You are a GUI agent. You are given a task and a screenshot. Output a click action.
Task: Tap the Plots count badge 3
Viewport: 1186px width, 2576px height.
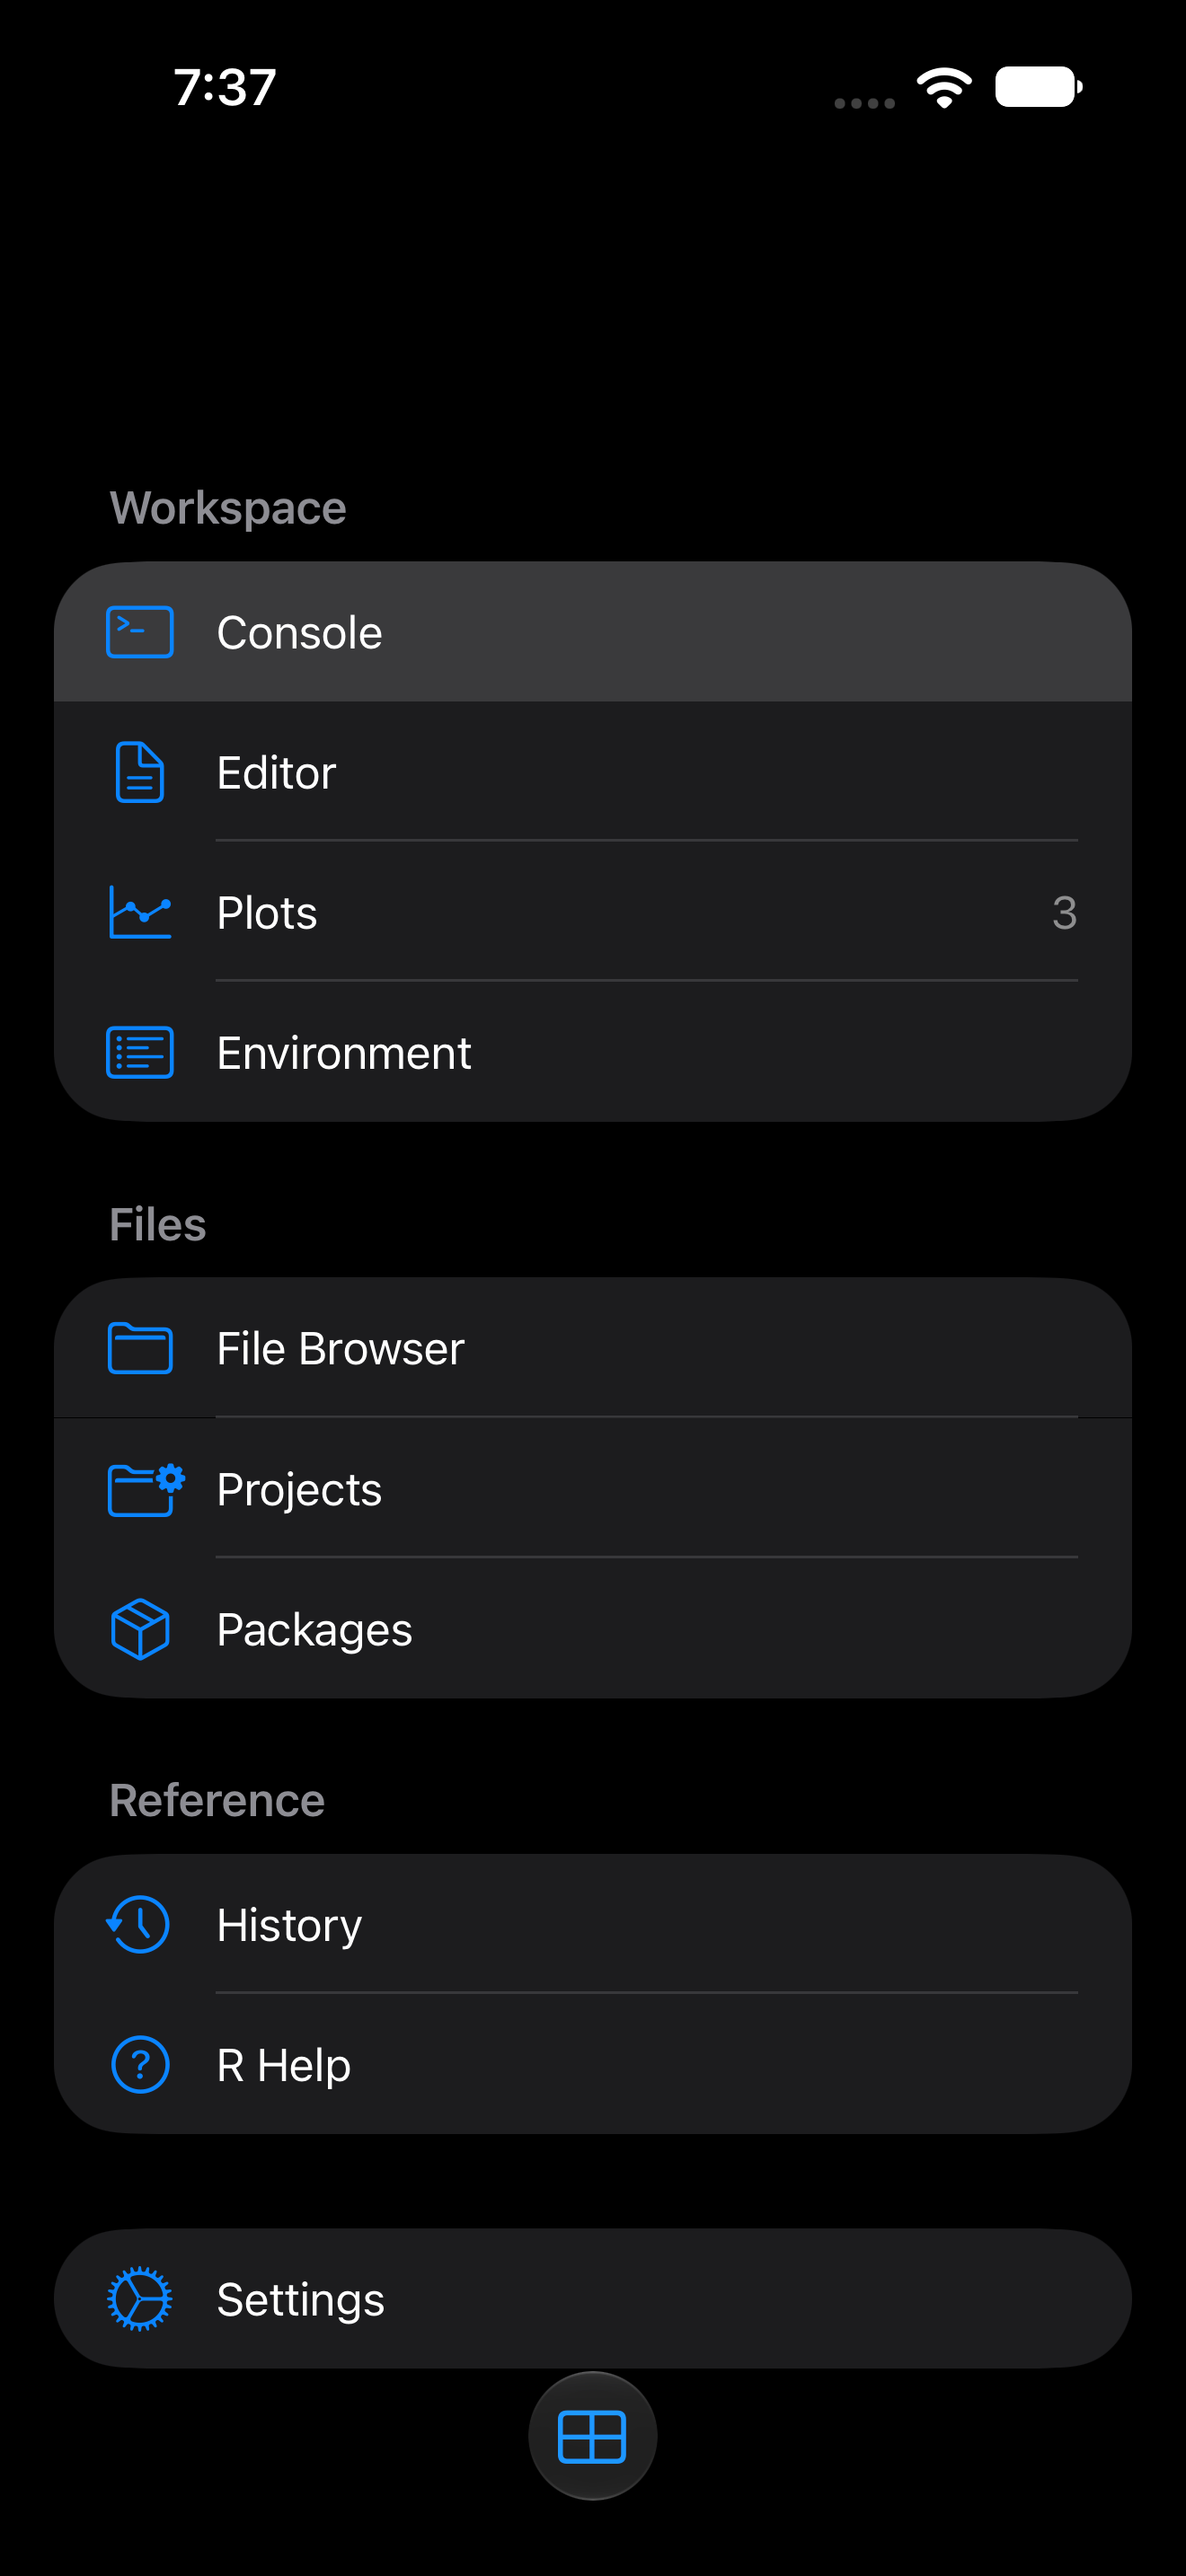(1064, 912)
